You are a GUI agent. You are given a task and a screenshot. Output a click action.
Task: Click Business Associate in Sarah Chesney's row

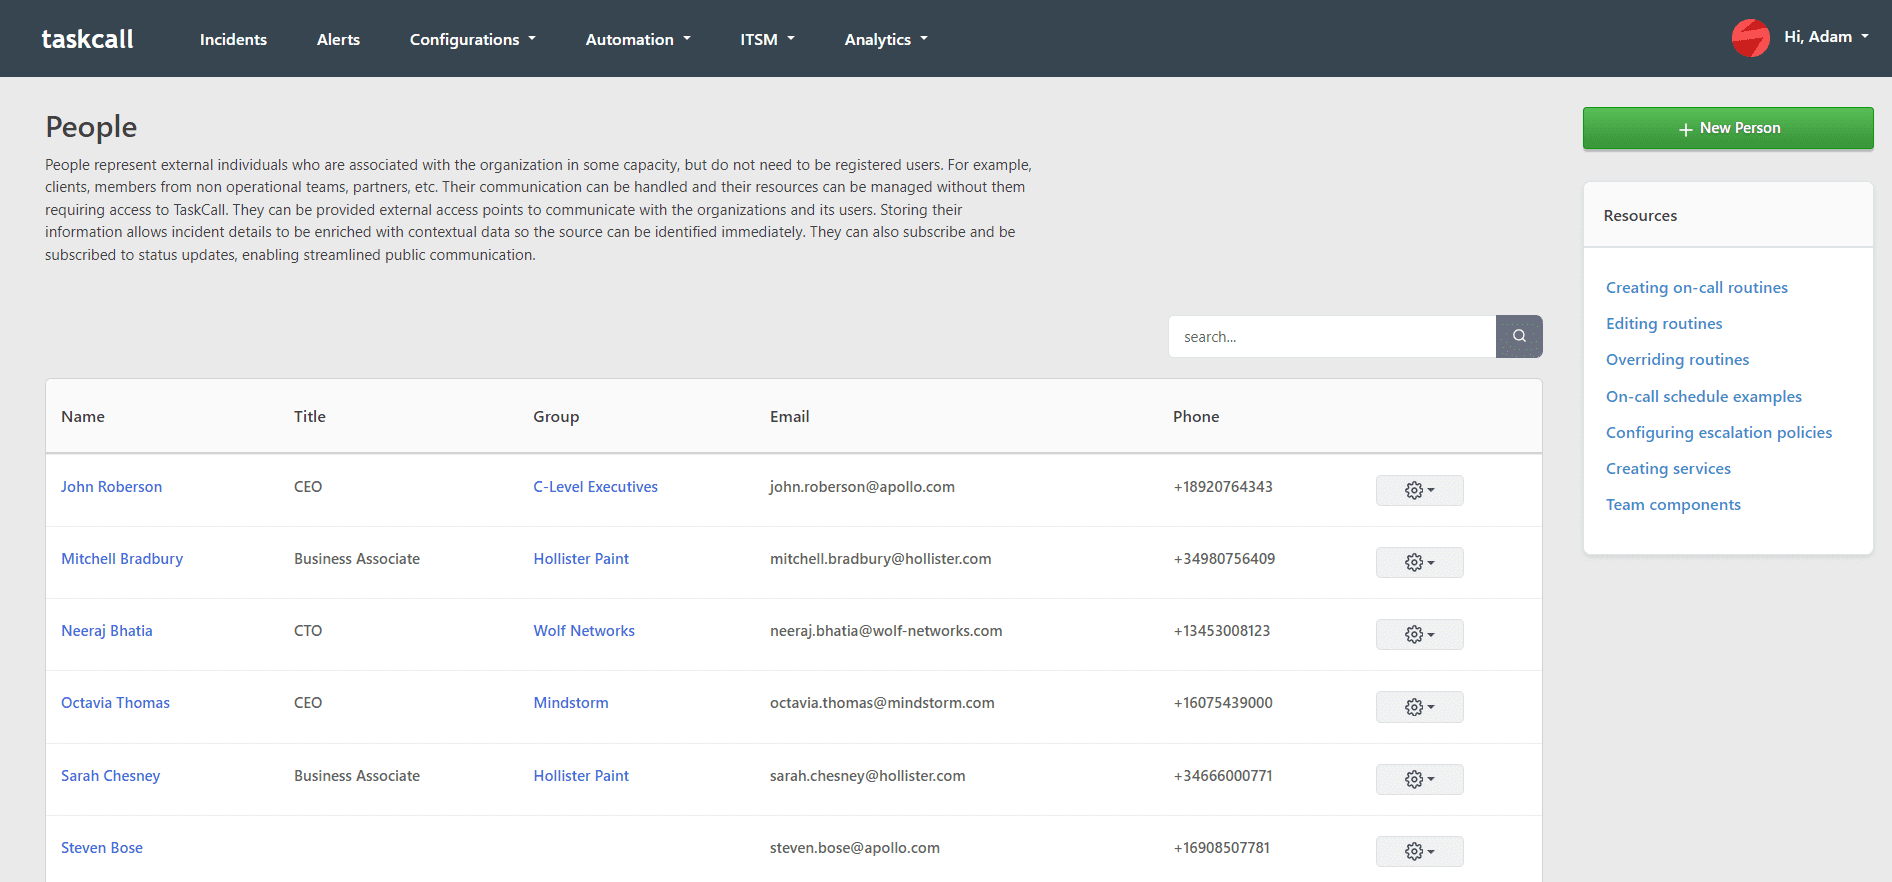coord(357,776)
